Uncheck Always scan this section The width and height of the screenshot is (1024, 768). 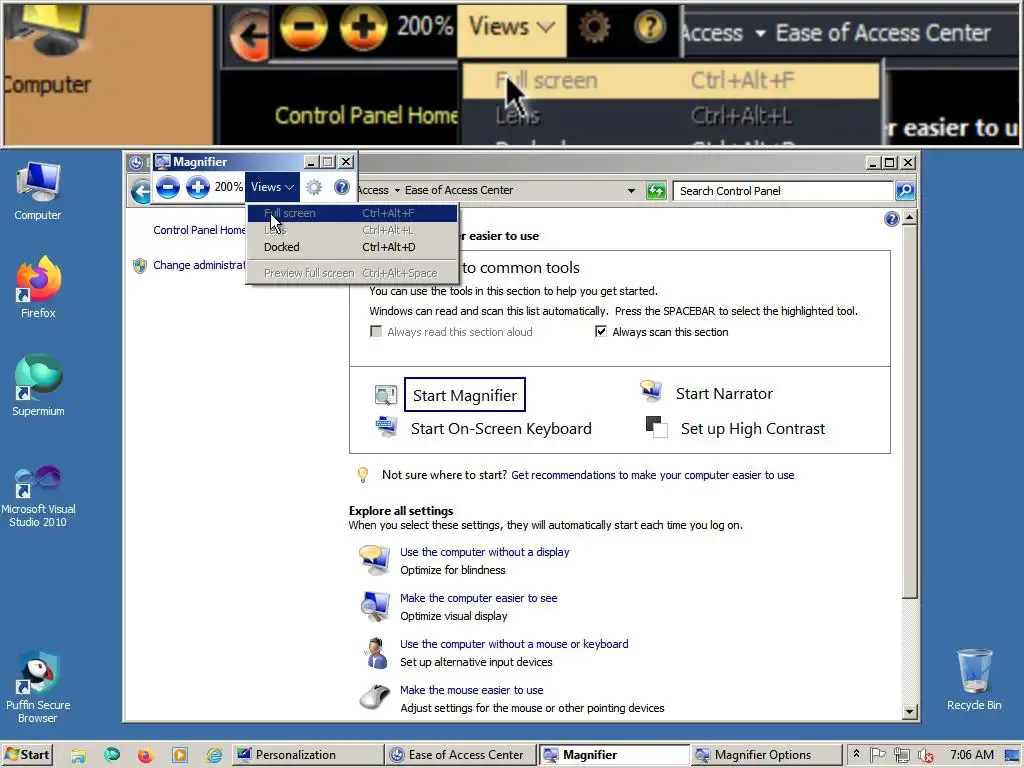[601, 332]
